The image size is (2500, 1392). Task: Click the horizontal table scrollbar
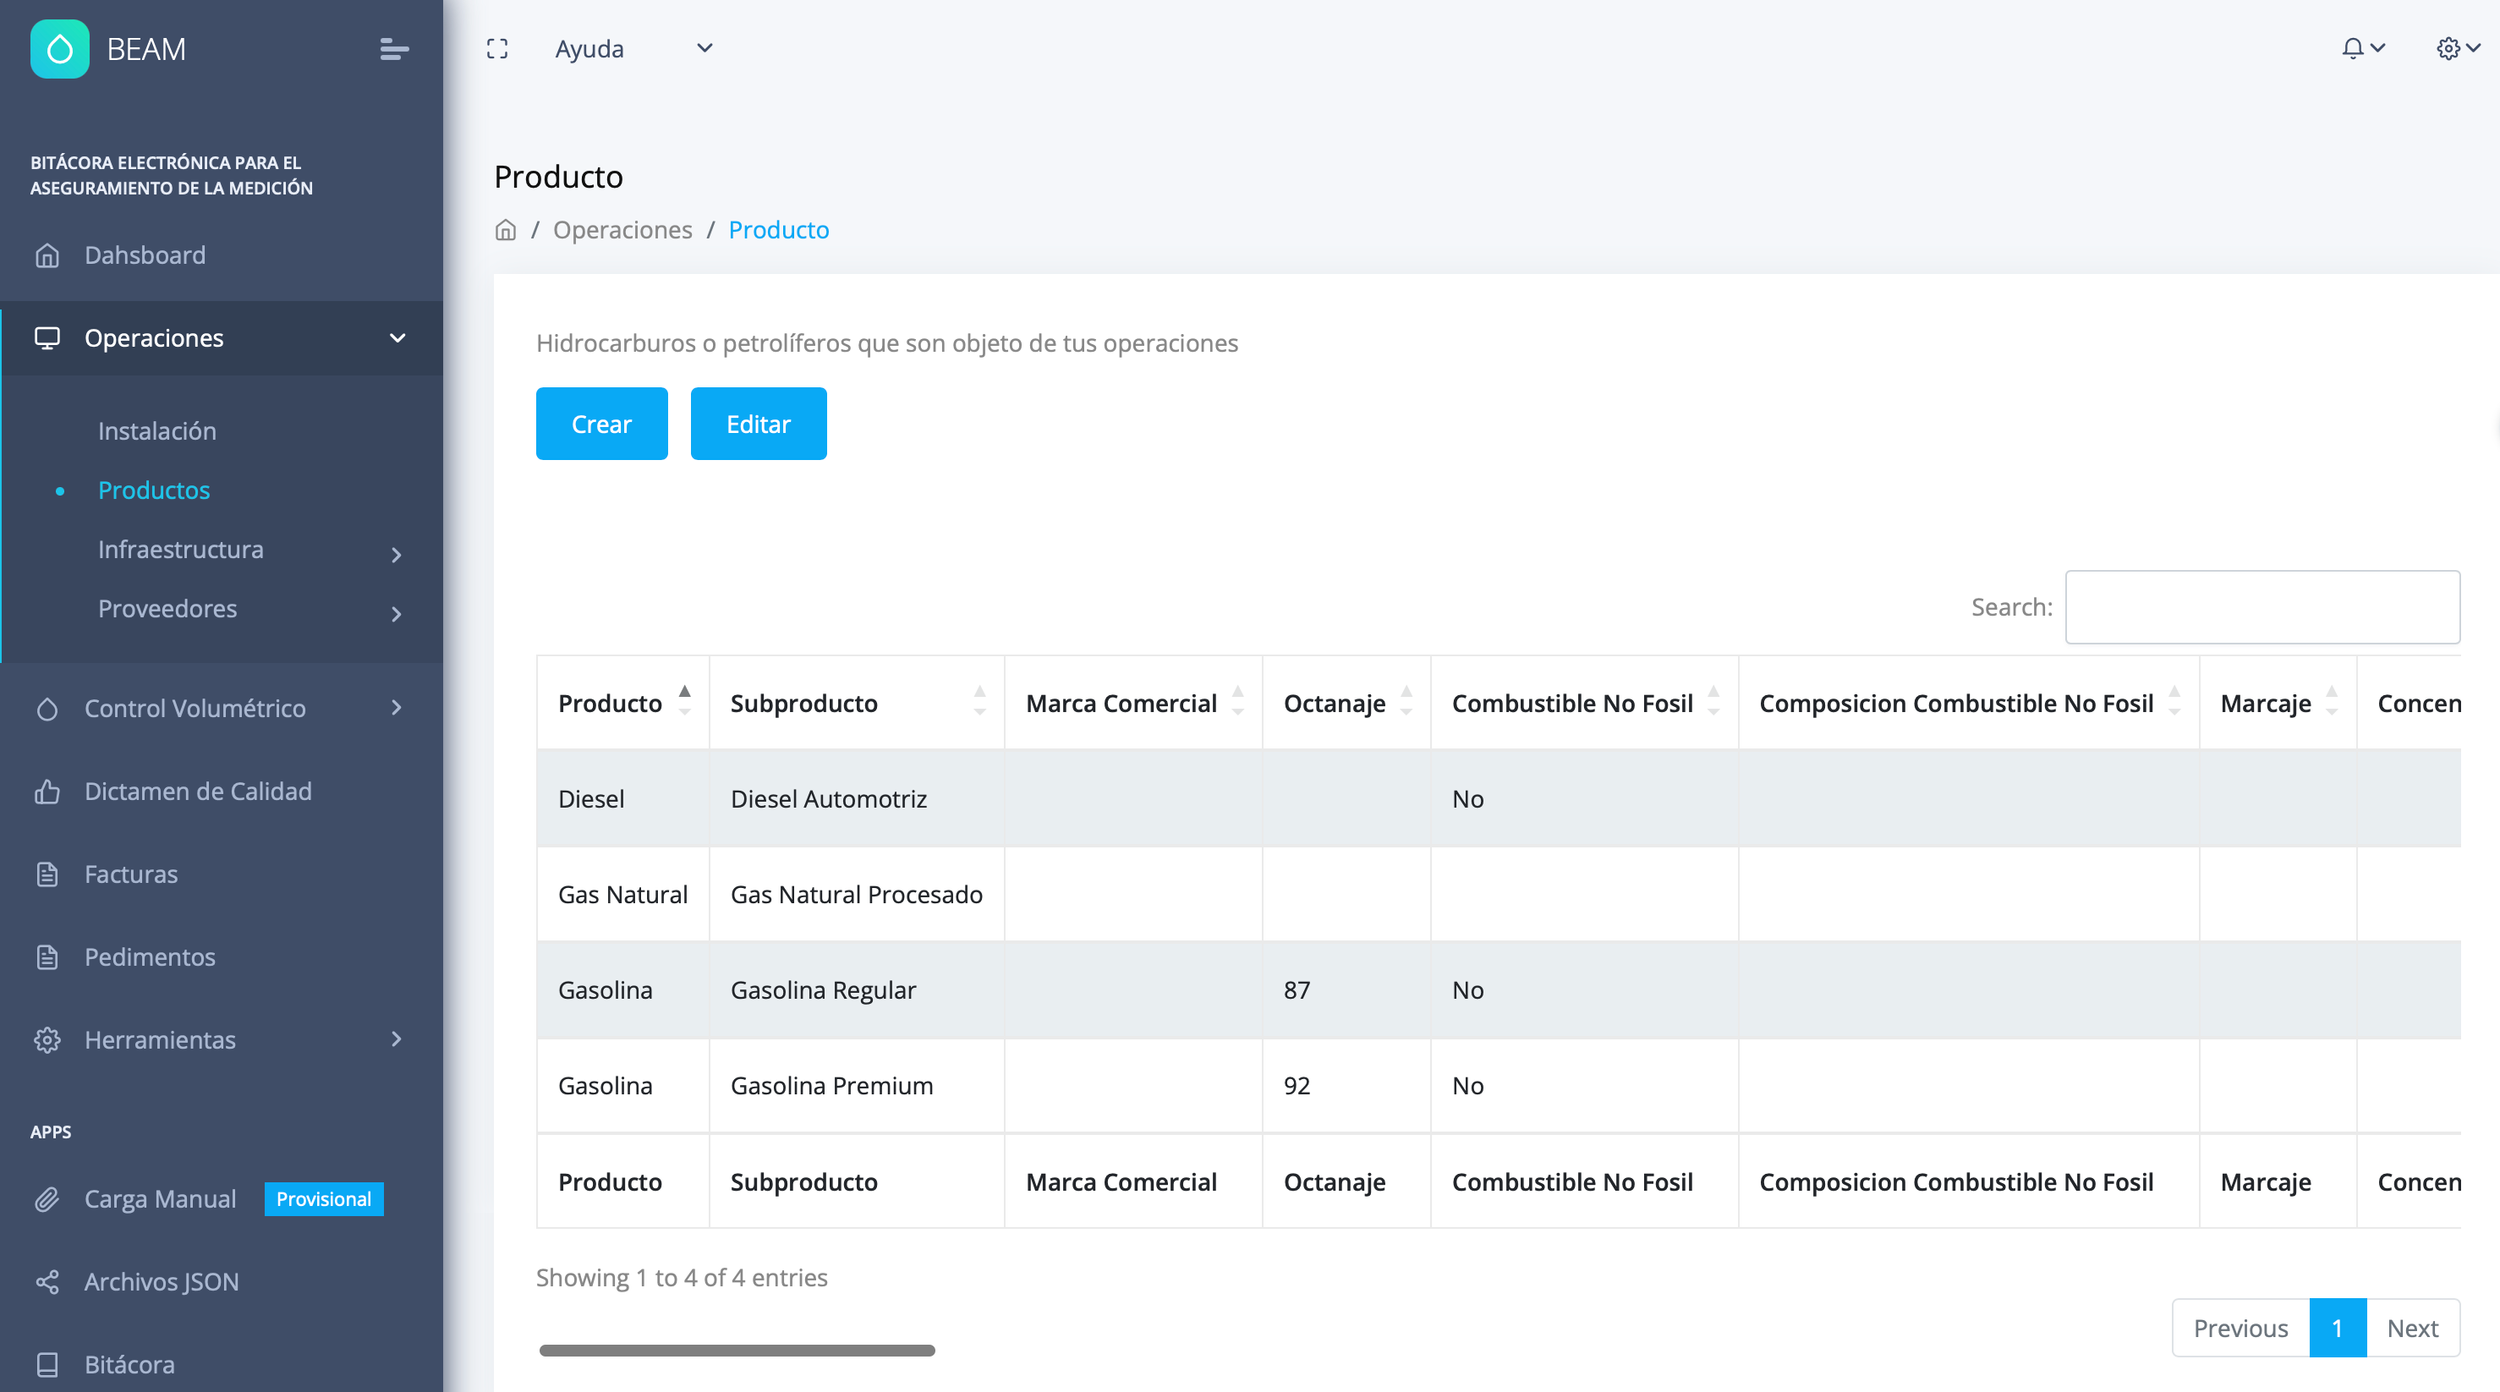[736, 1350]
